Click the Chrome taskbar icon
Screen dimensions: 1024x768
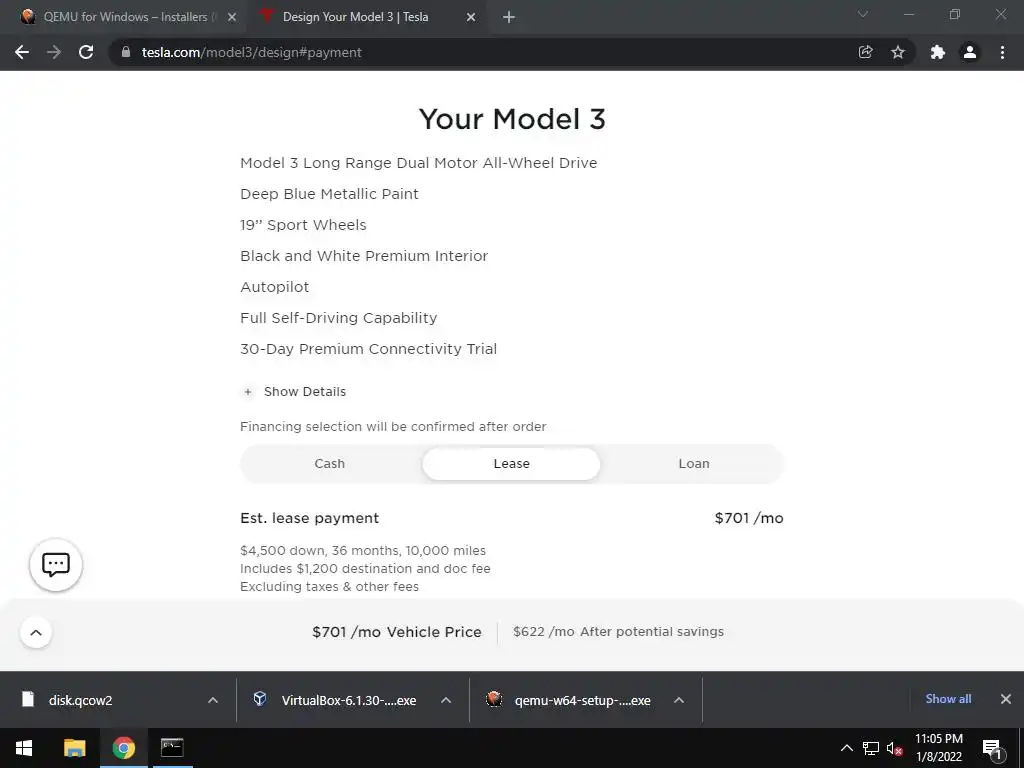pos(123,748)
